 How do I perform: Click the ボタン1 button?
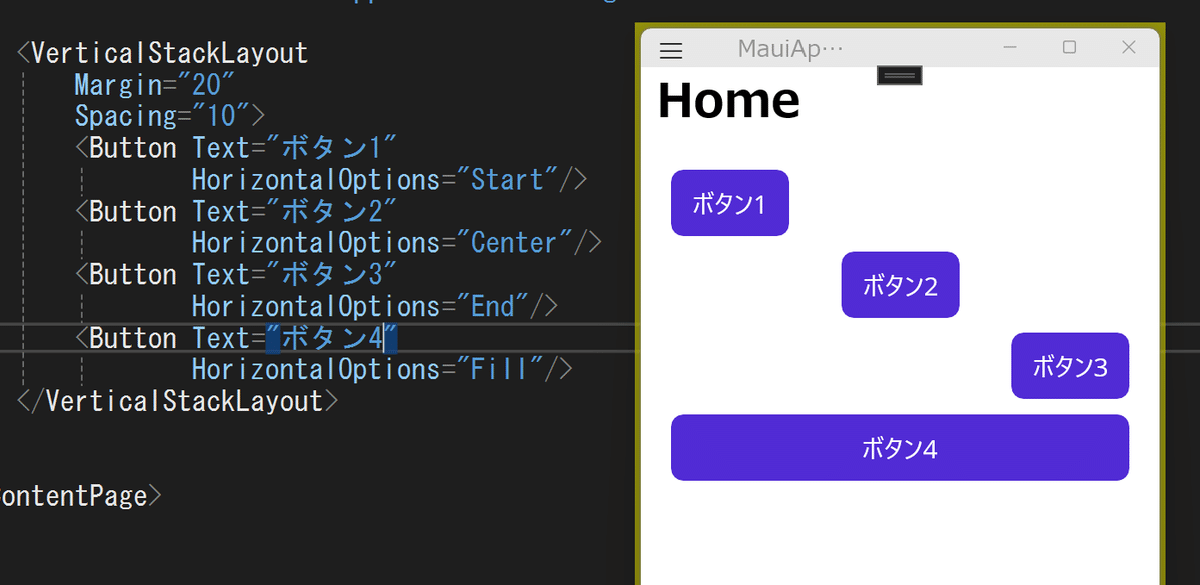(730, 203)
